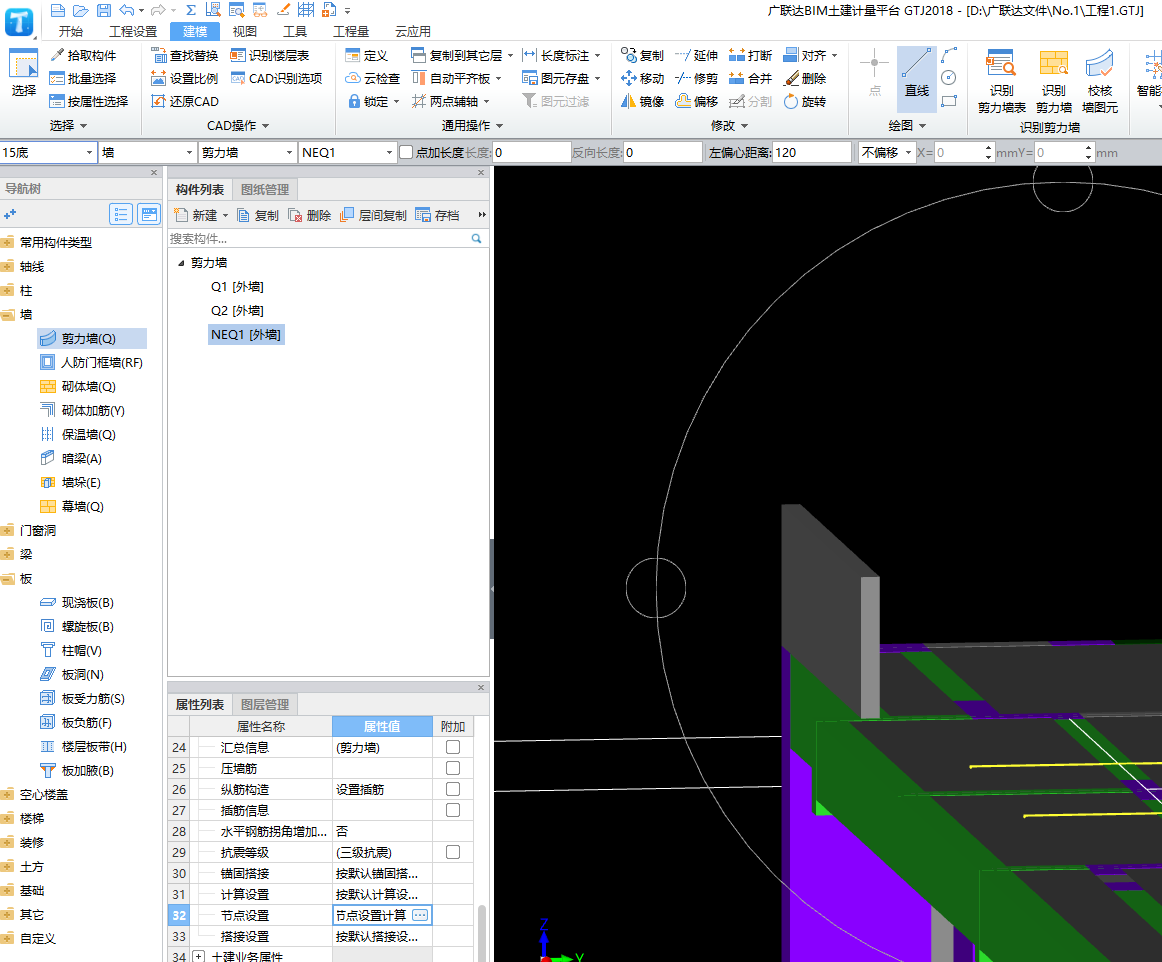Click the 延伸 extend tool
This screenshot has height=962, width=1162.
[697, 56]
